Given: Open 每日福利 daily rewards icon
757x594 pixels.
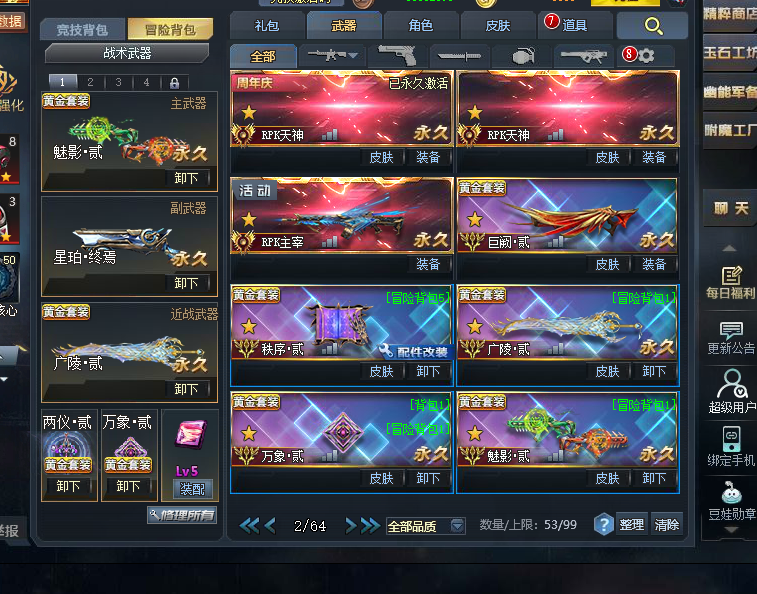Looking at the screenshot, I should point(730,283).
